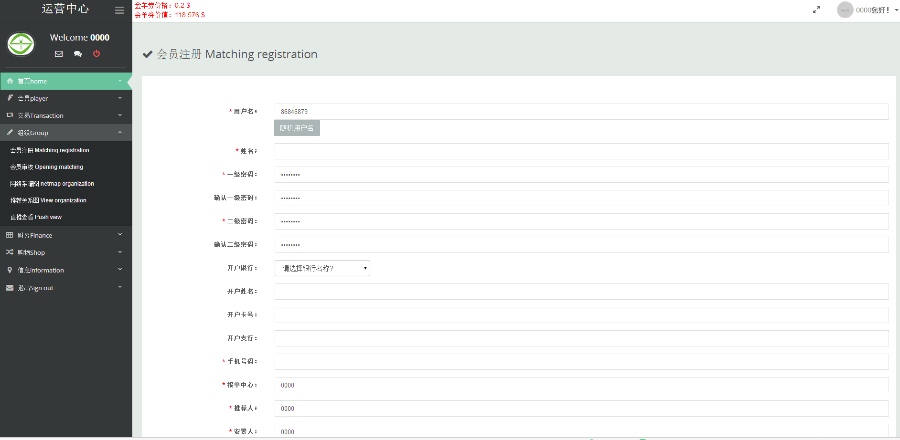Open the Information sidebar menu
900x440 pixels.
tap(66, 270)
